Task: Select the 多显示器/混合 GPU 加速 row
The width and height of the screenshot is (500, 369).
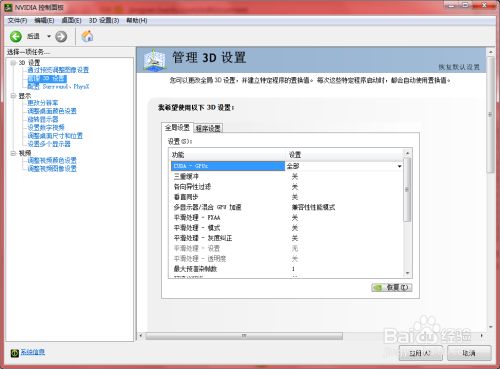Action: 287,207
